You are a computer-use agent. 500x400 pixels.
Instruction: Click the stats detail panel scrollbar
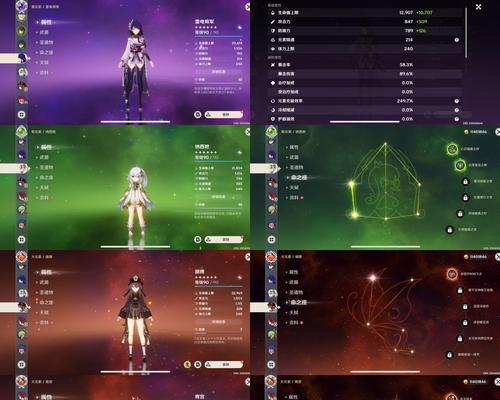(466, 33)
